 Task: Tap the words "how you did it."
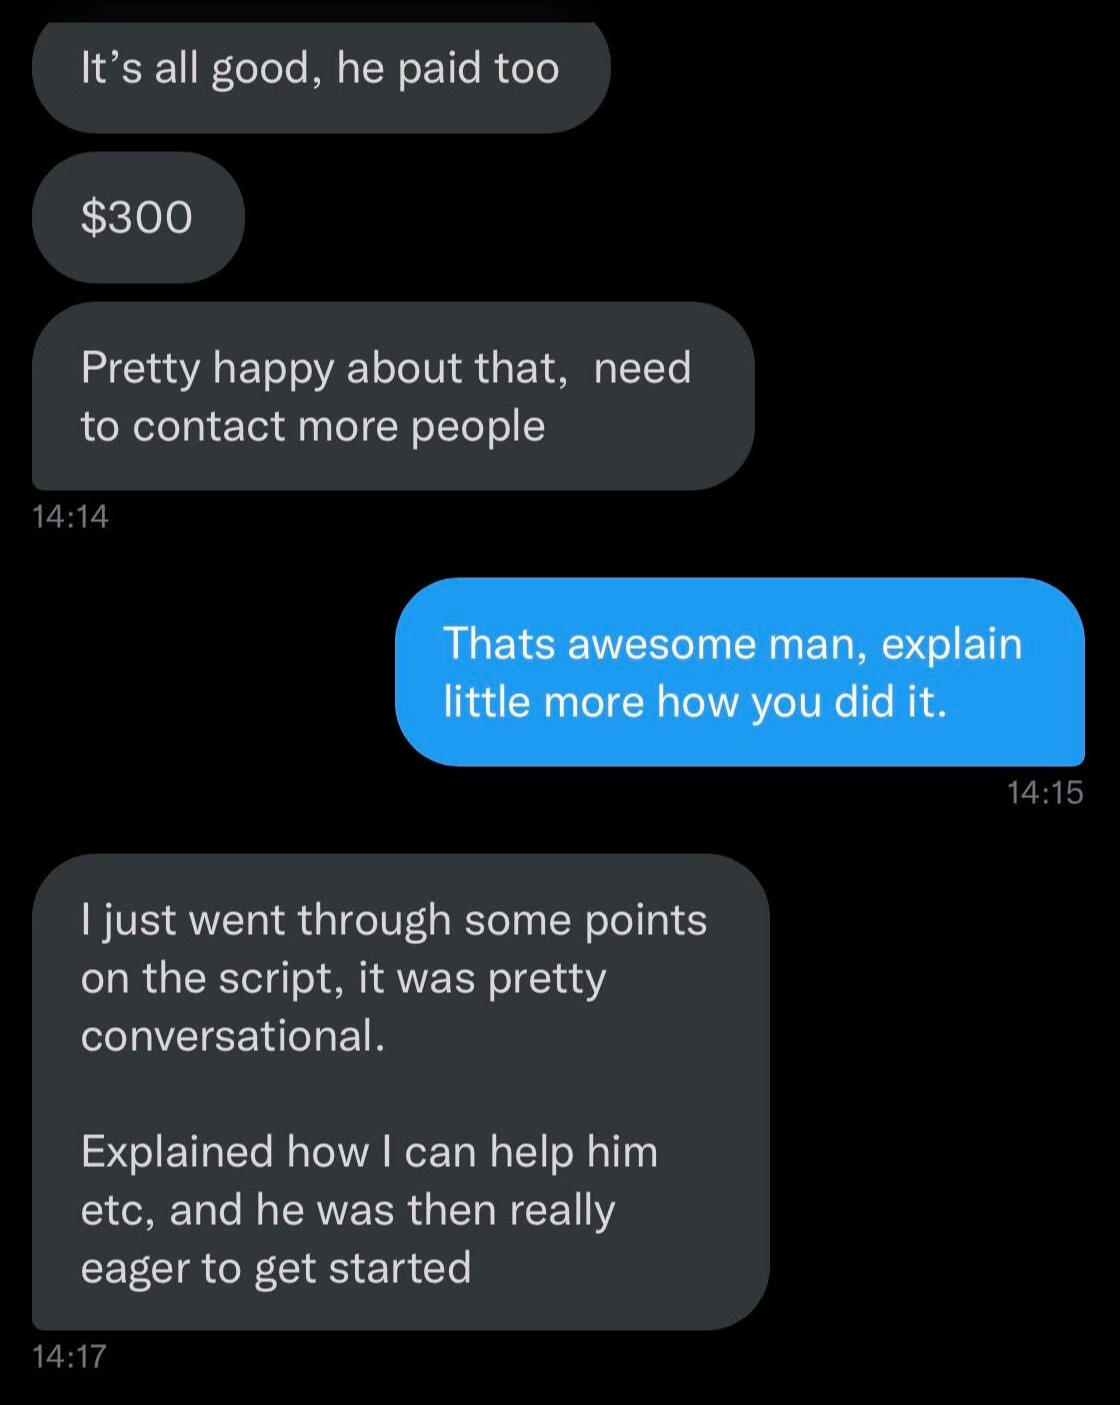click(x=801, y=701)
